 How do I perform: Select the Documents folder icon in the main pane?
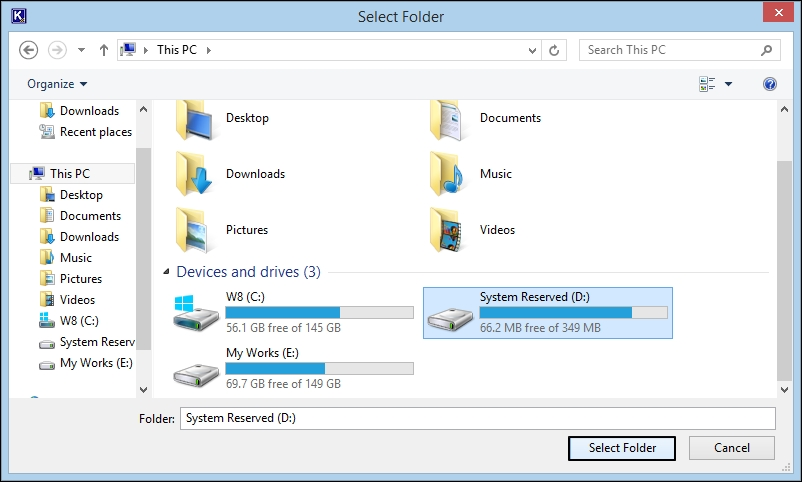(x=448, y=120)
